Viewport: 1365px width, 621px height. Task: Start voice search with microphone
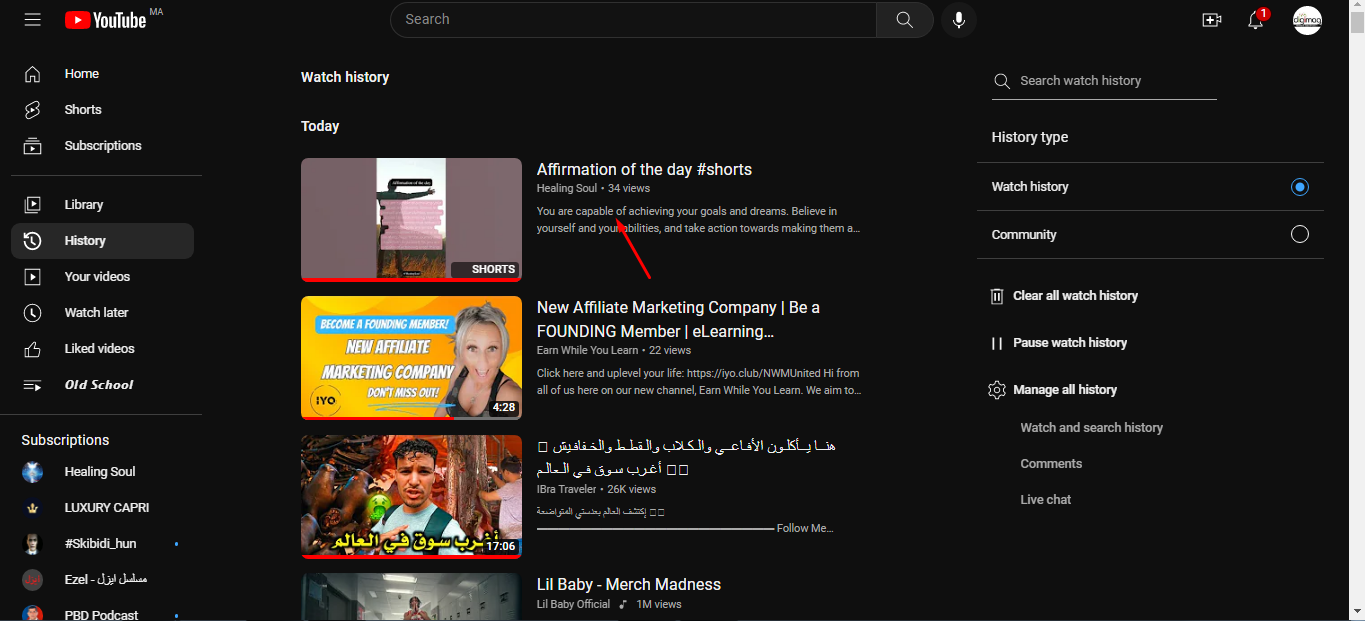(959, 20)
